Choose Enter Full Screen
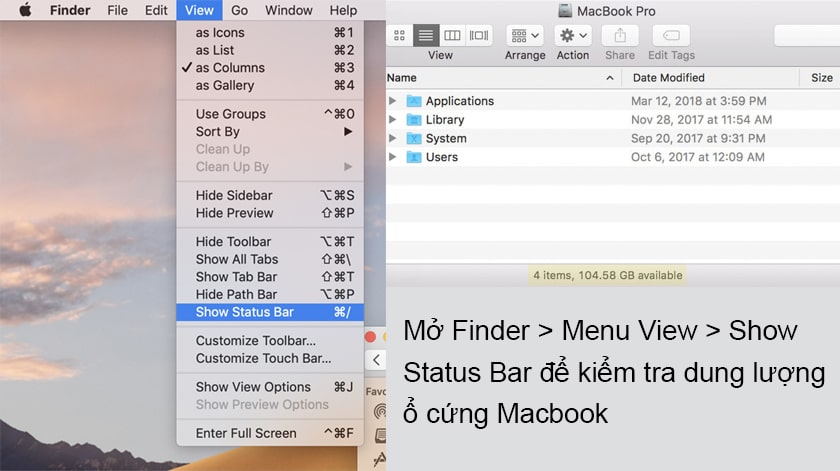 270,432
